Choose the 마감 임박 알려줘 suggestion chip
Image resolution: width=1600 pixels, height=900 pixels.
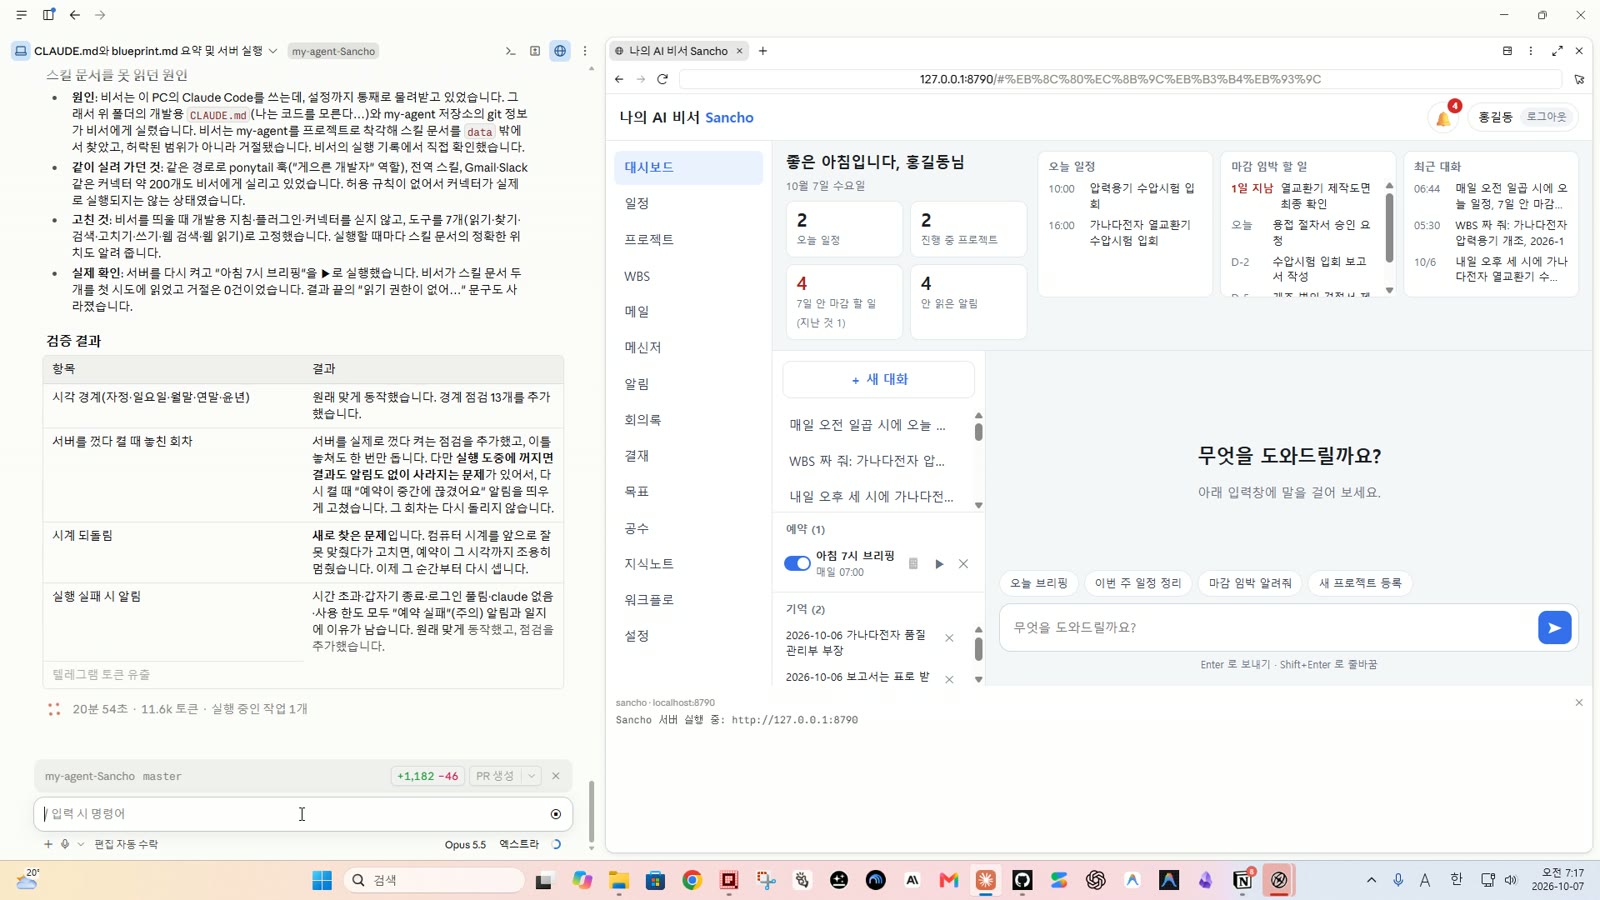point(1250,583)
